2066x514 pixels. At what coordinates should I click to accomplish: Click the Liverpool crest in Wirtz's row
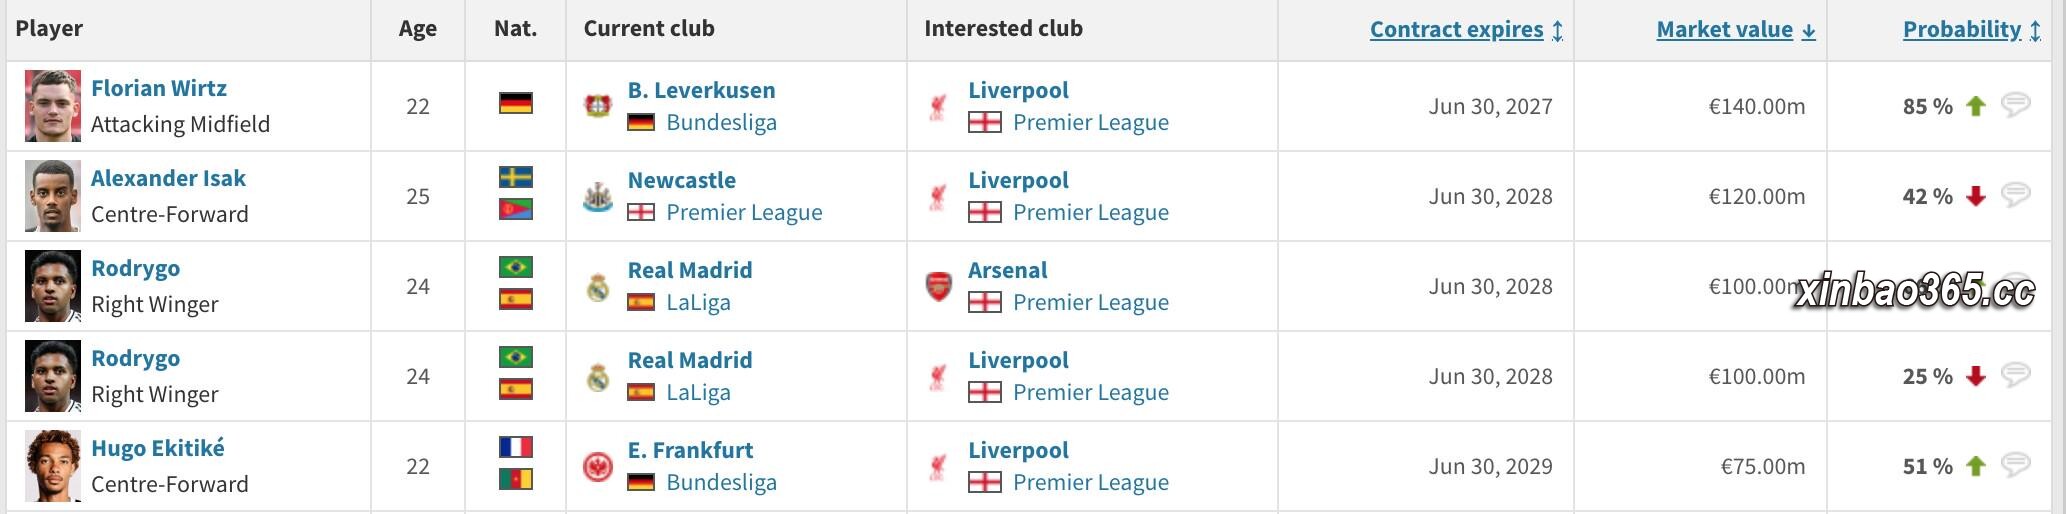(938, 106)
